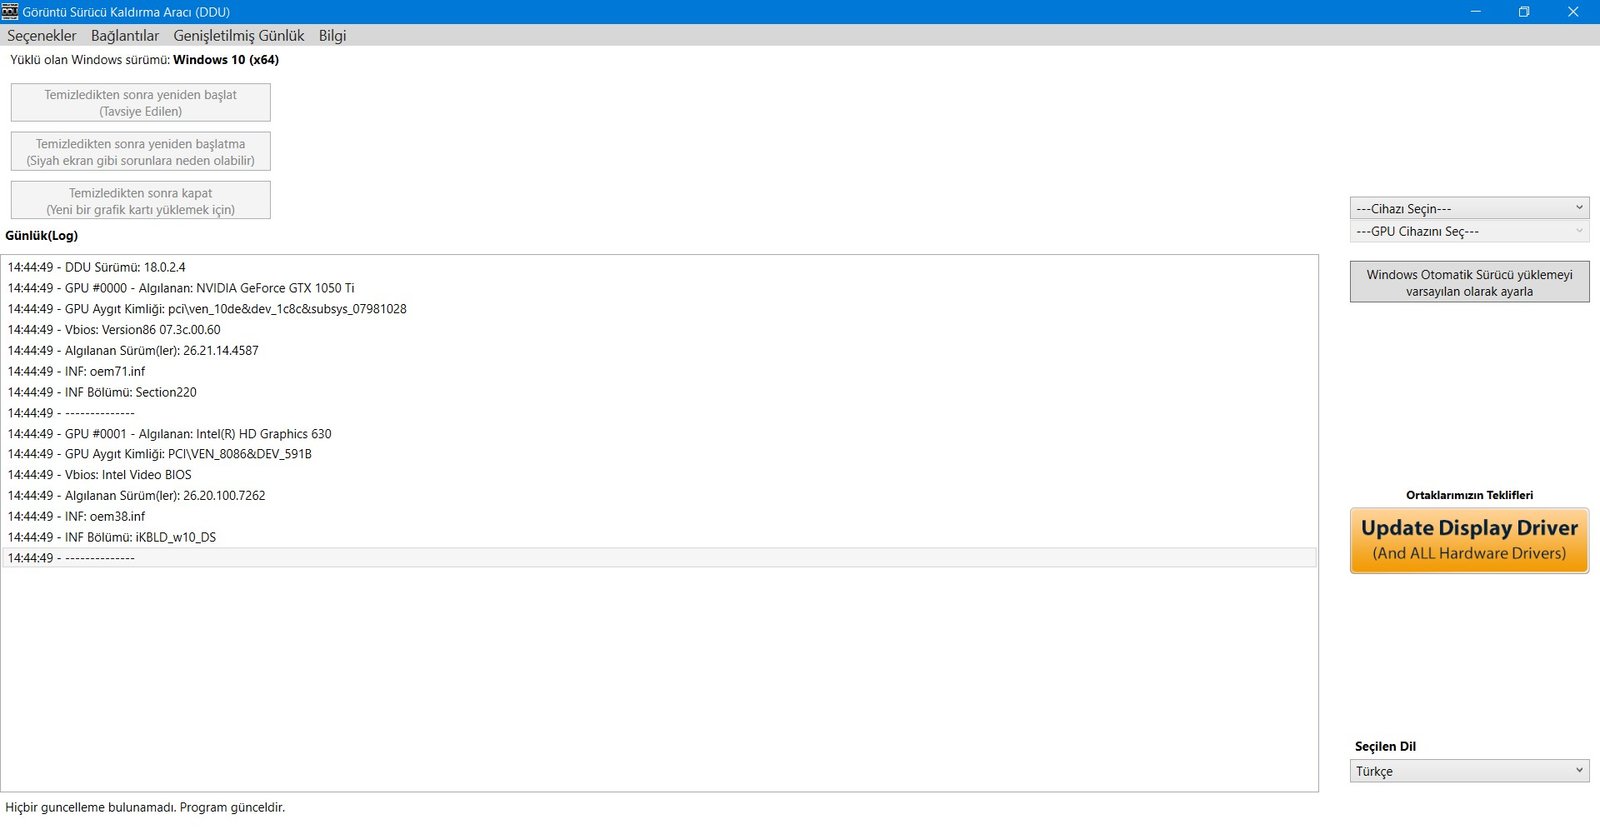The height and width of the screenshot is (829, 1600).
Task: Click the DDU app icon in title bar
Action: (10, 12)
